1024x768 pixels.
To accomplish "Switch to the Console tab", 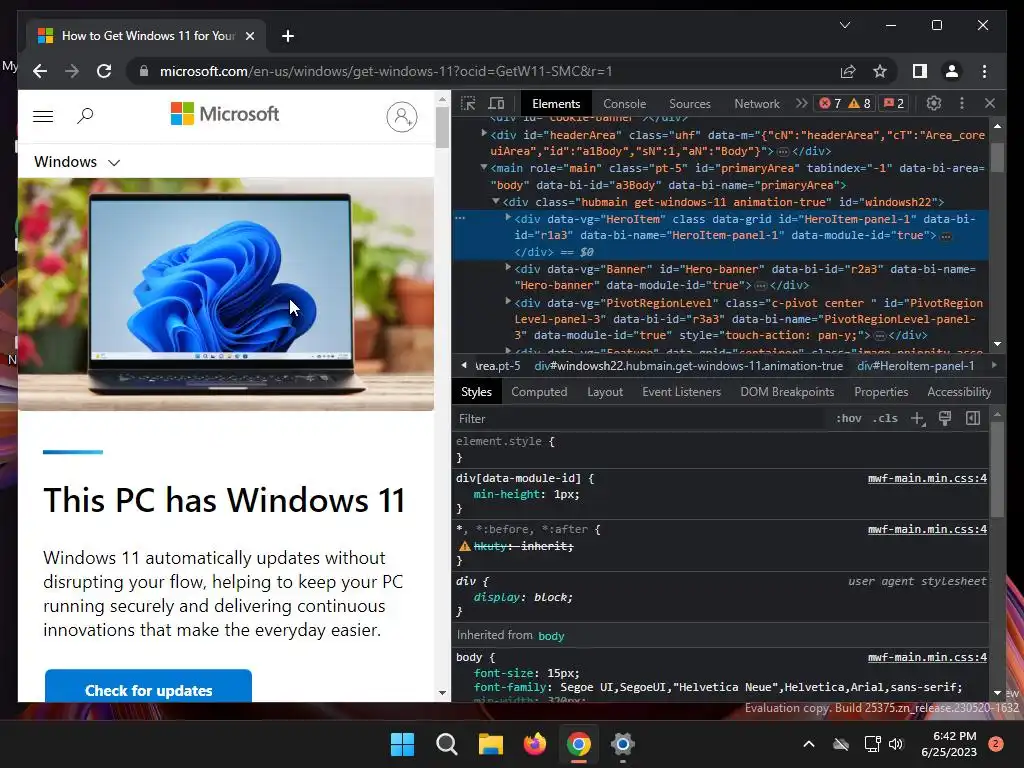I will coord(624,104).
